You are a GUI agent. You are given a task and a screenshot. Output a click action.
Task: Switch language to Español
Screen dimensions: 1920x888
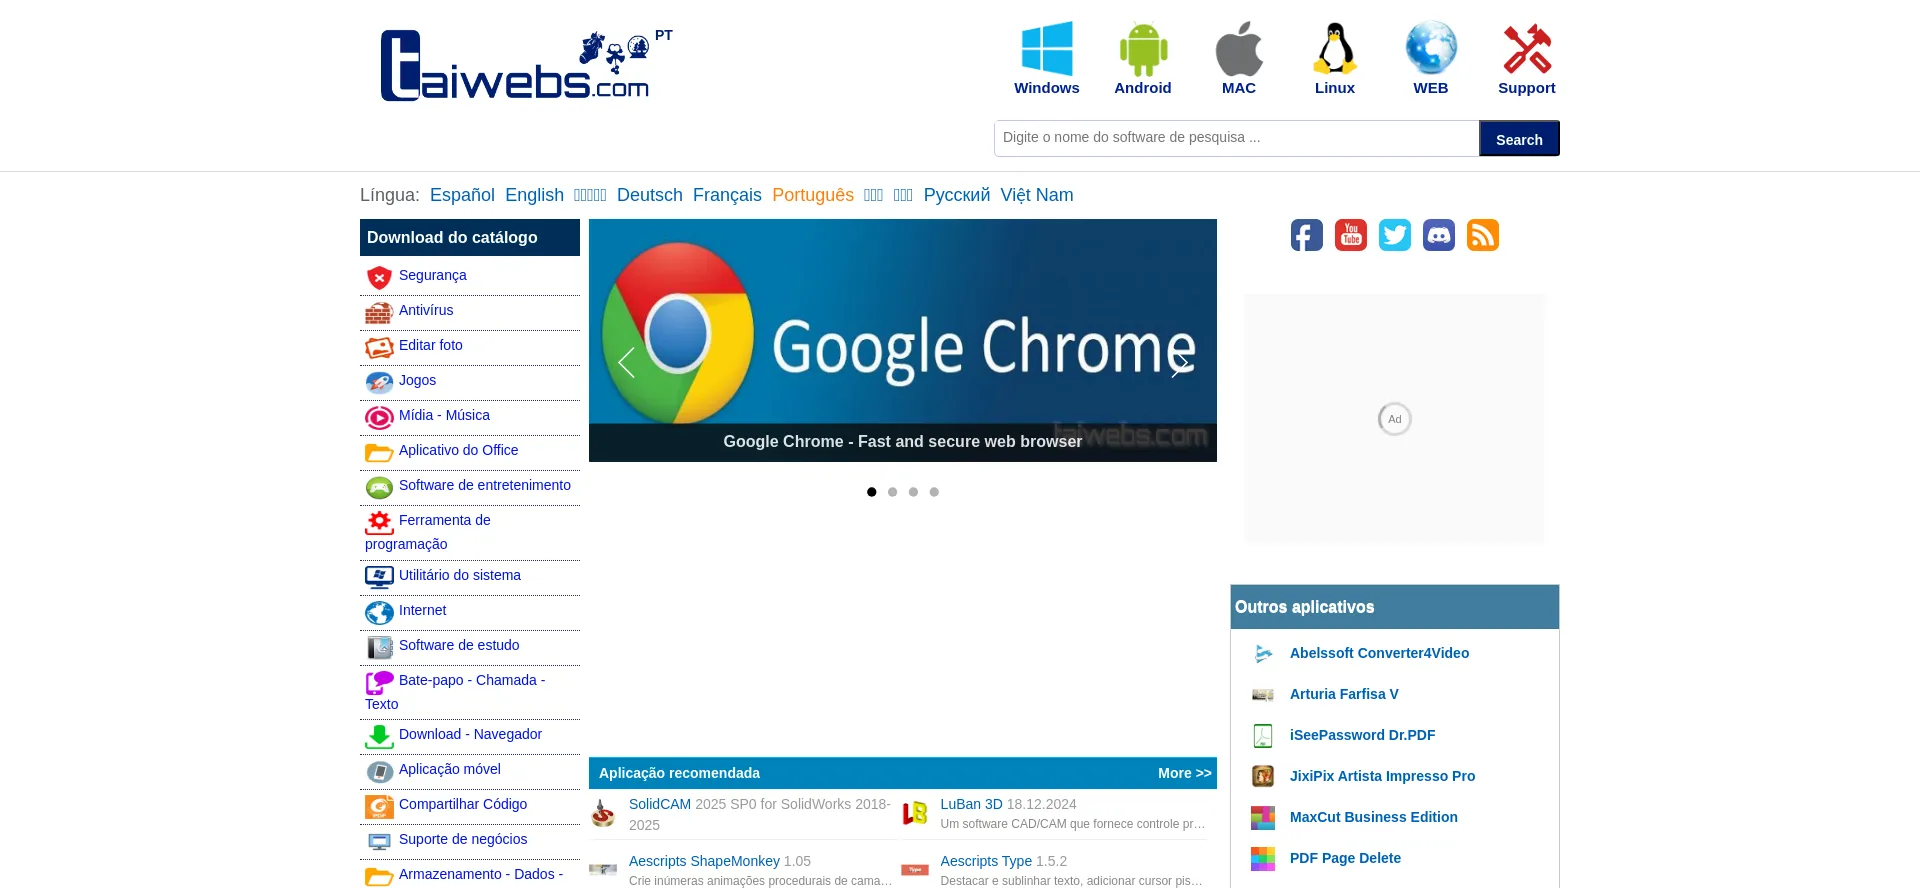pos(462,195)
